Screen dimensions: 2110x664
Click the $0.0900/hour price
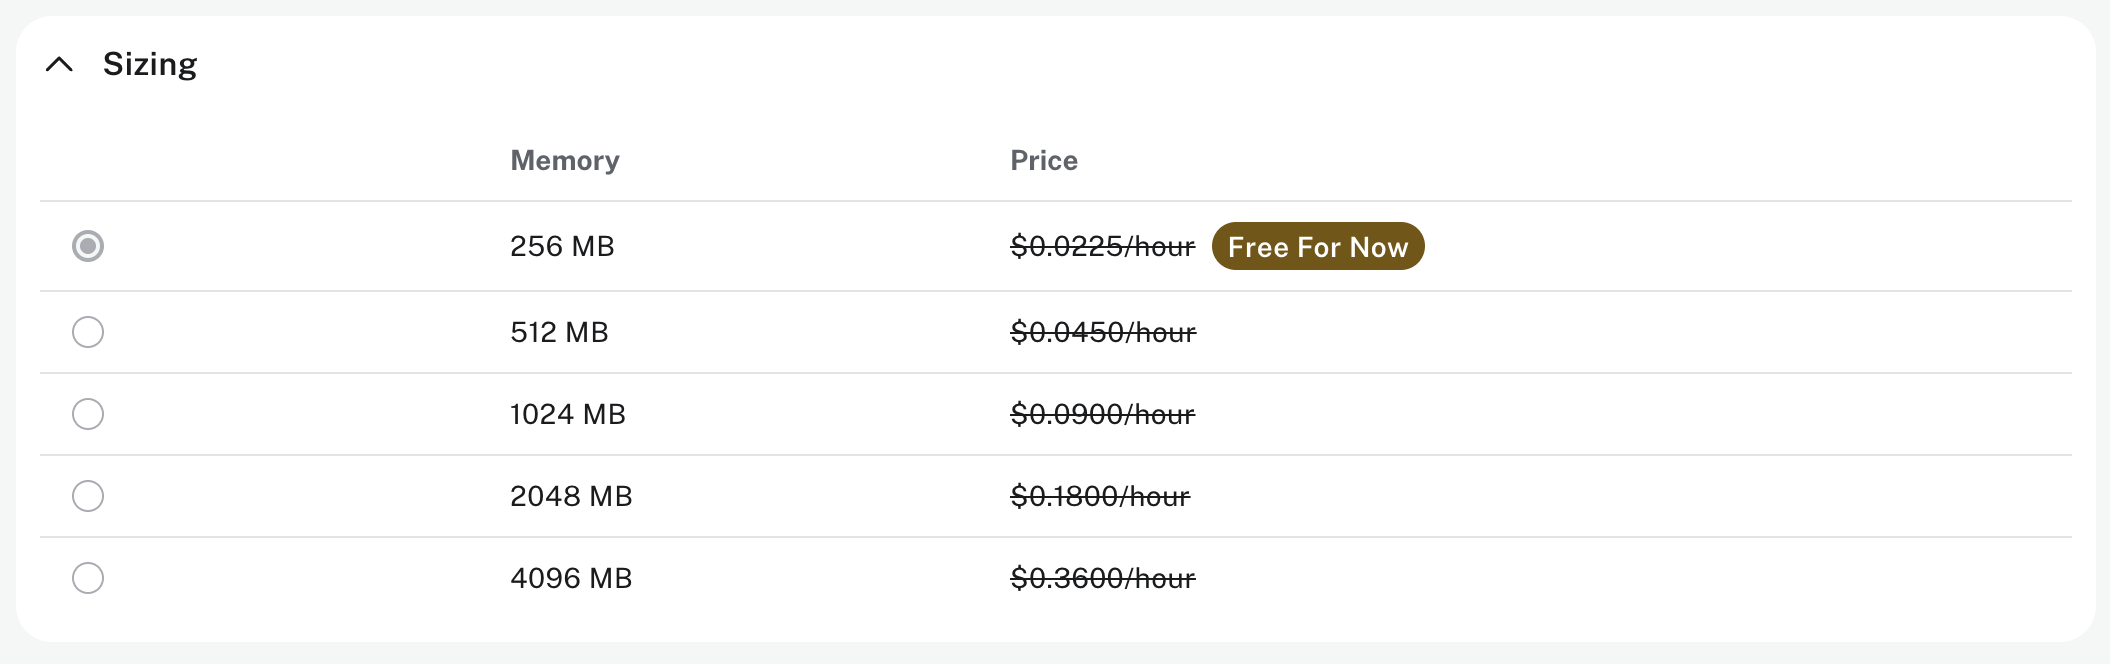click(x=1103, y=414)
